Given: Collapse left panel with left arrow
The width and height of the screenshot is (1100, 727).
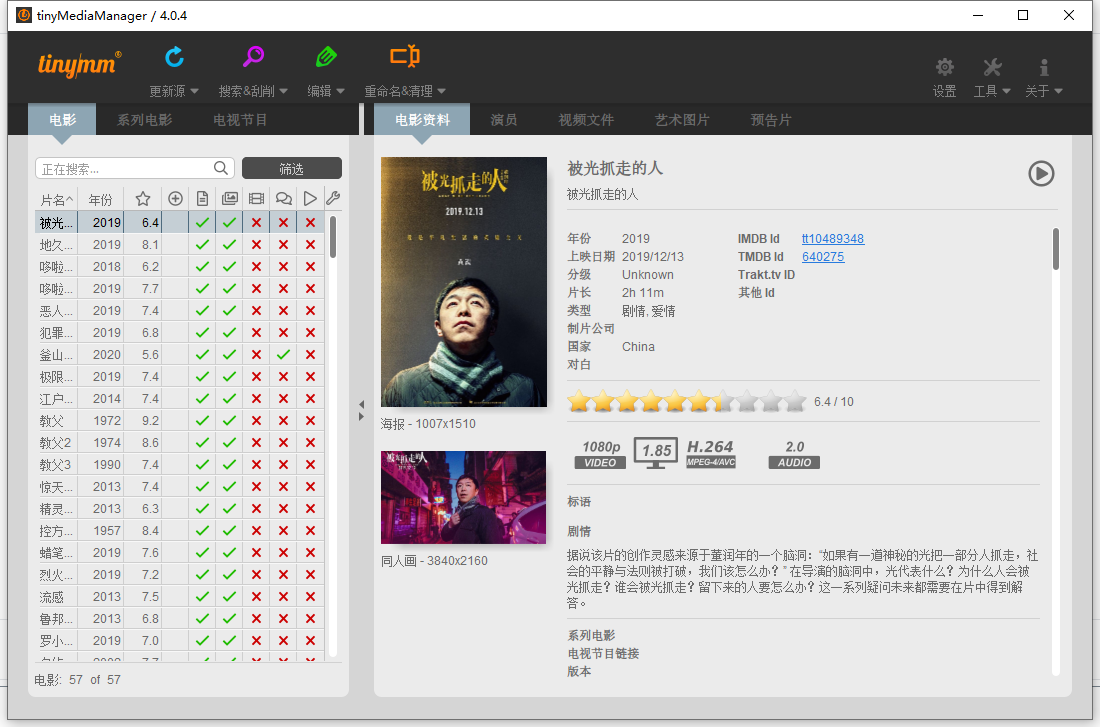Looking at the screenshot, I should click(x=361, y=404).
